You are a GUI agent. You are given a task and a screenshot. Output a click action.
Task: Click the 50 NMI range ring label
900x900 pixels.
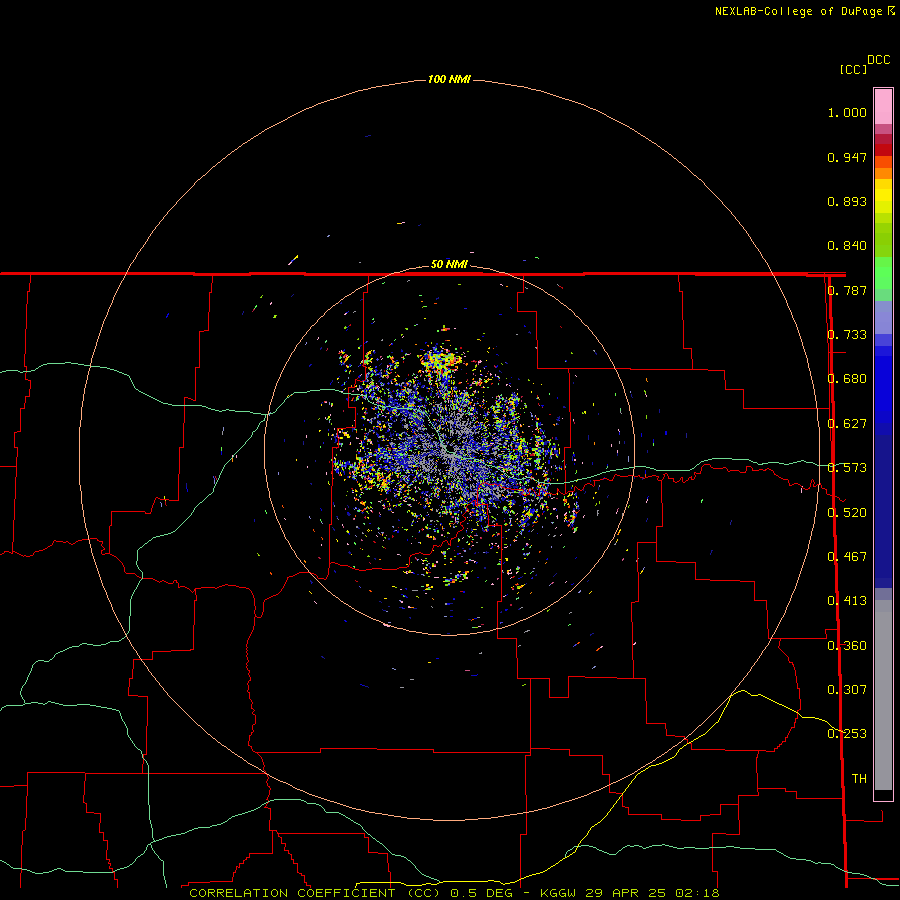pos(449,264)
